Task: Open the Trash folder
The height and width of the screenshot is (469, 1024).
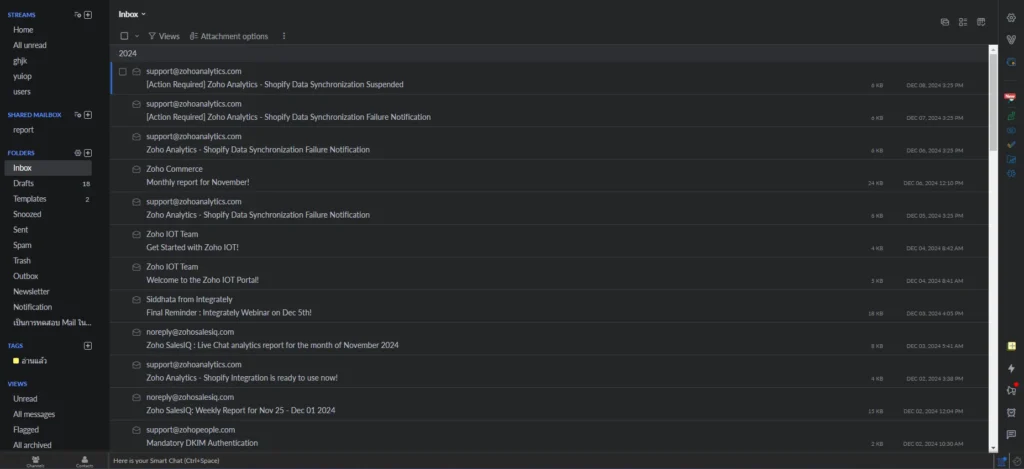Action: pos(48,261)
